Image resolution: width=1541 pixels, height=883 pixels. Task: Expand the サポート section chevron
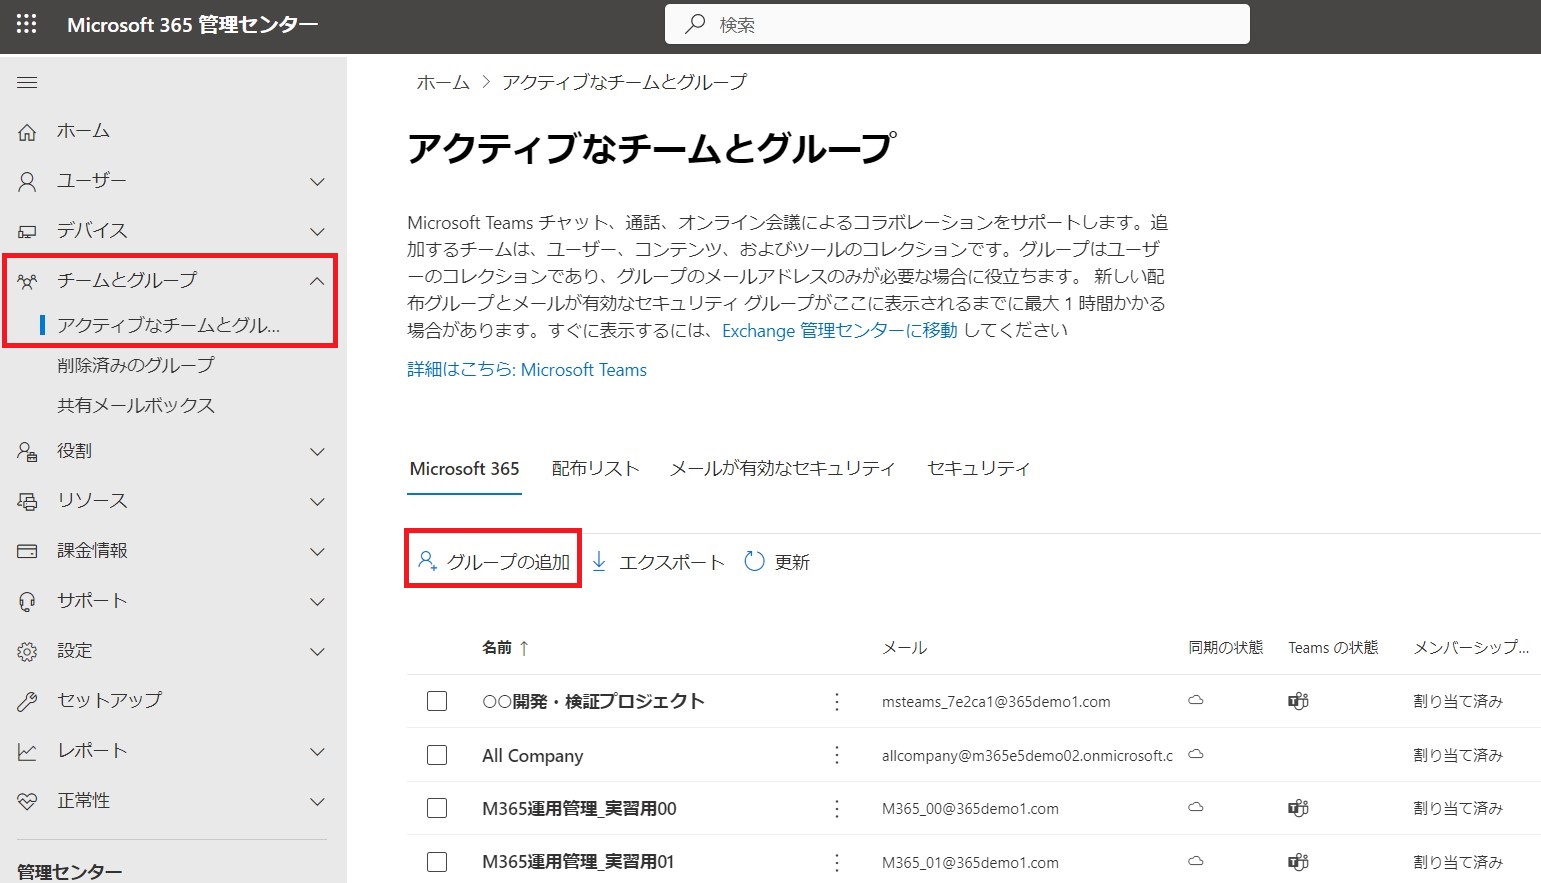[317, 601]
